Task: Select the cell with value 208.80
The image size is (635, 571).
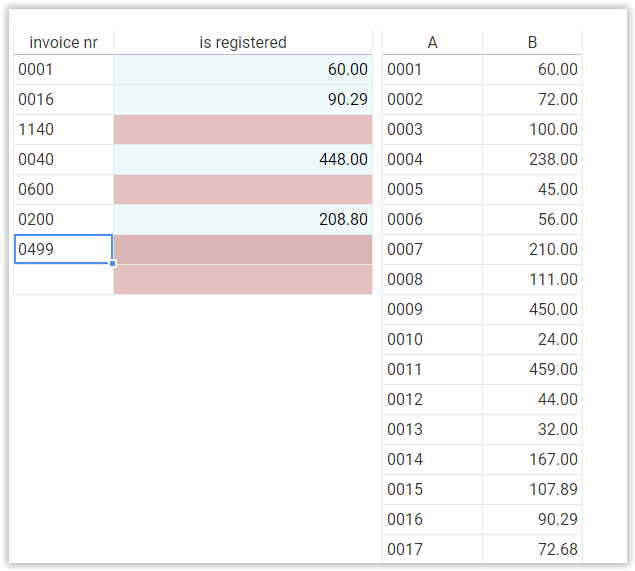Action: point(243,219)
